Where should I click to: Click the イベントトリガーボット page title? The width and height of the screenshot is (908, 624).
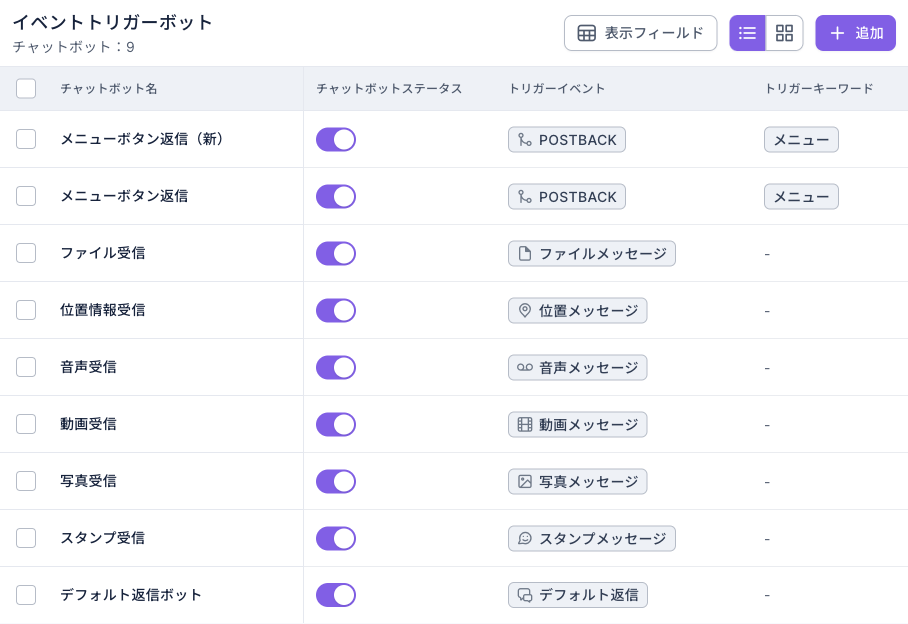click(112, 22)
